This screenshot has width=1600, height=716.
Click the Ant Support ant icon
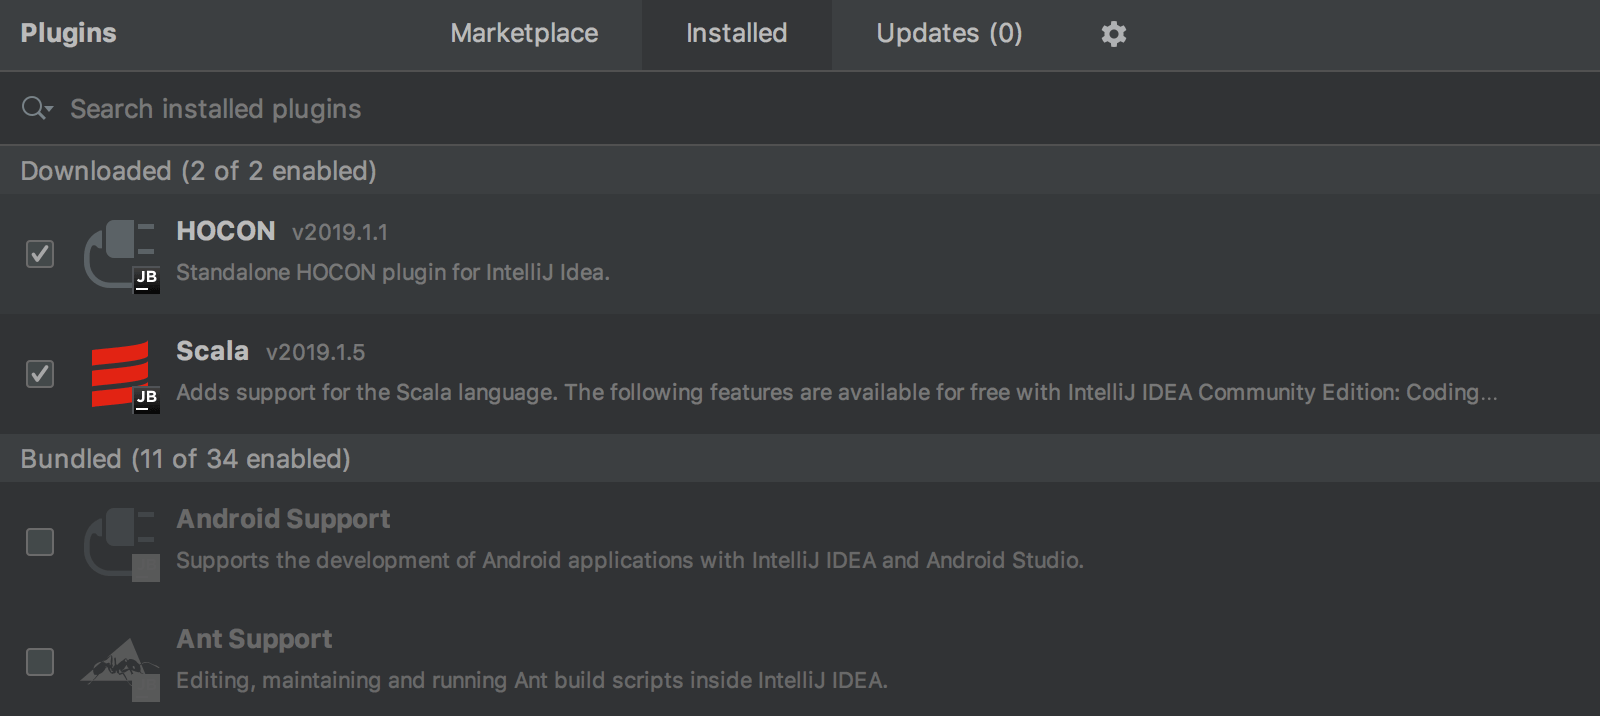pos(121,663)
